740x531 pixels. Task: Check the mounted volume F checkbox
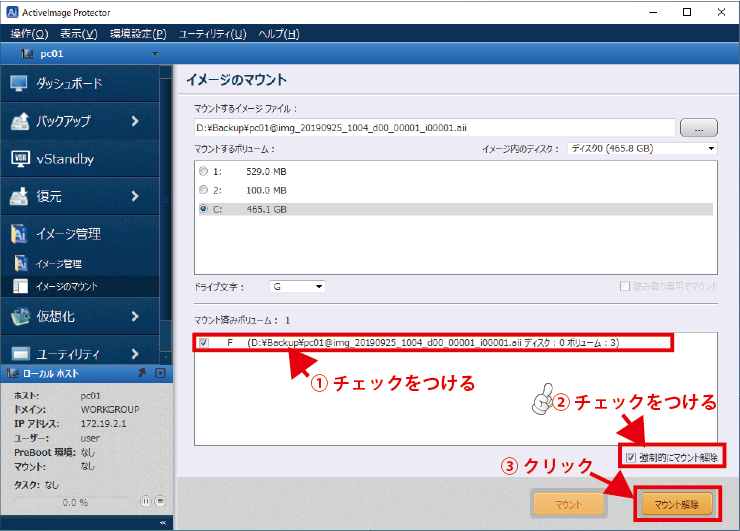pyautogui.click(x=204, y=343)
